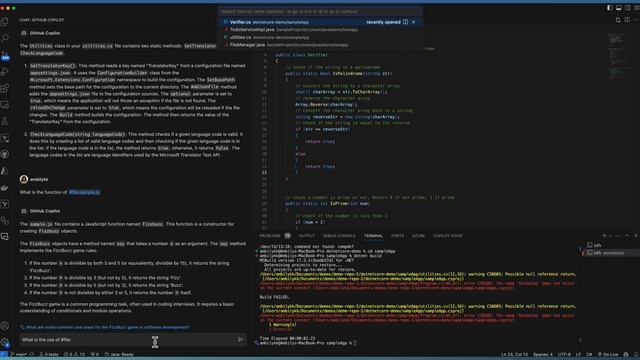Close the bottom panel
This screenshot has height=360, width=640.
(x=636, y=236)
